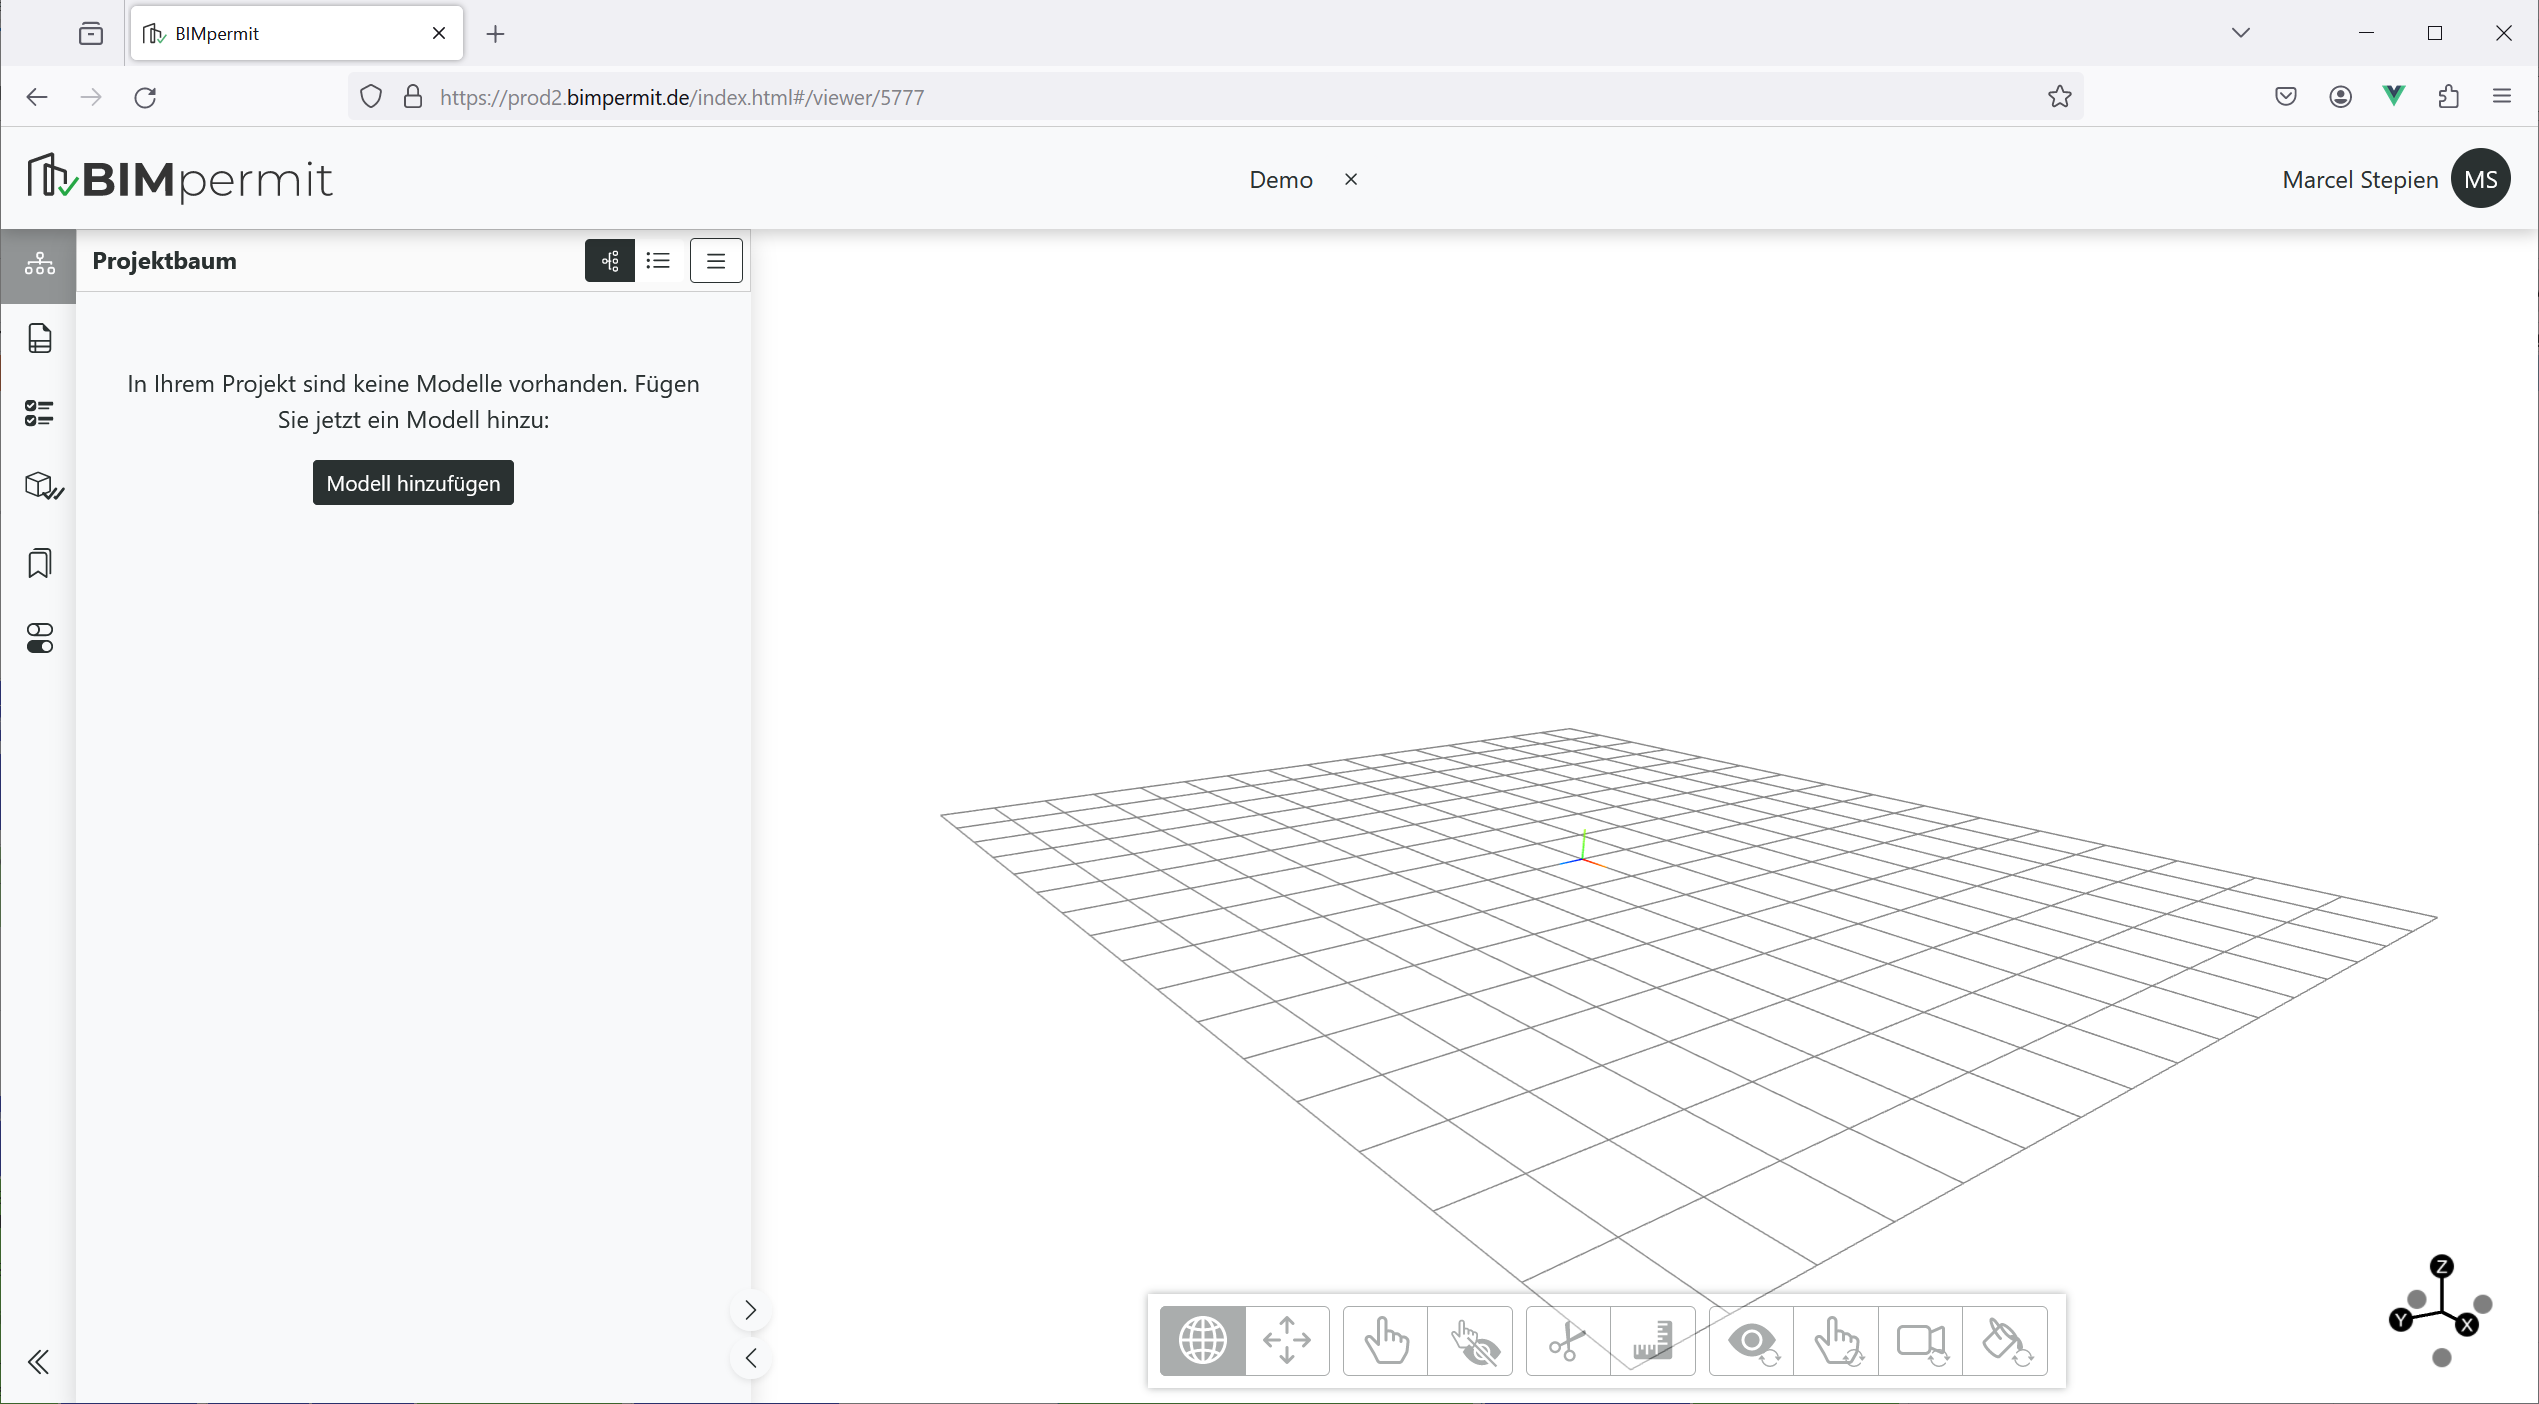Screen dimensions: 2539x1404
Task: Open Firefox account profile icon
Action: pyautogui.click(x=2340, y=97)
